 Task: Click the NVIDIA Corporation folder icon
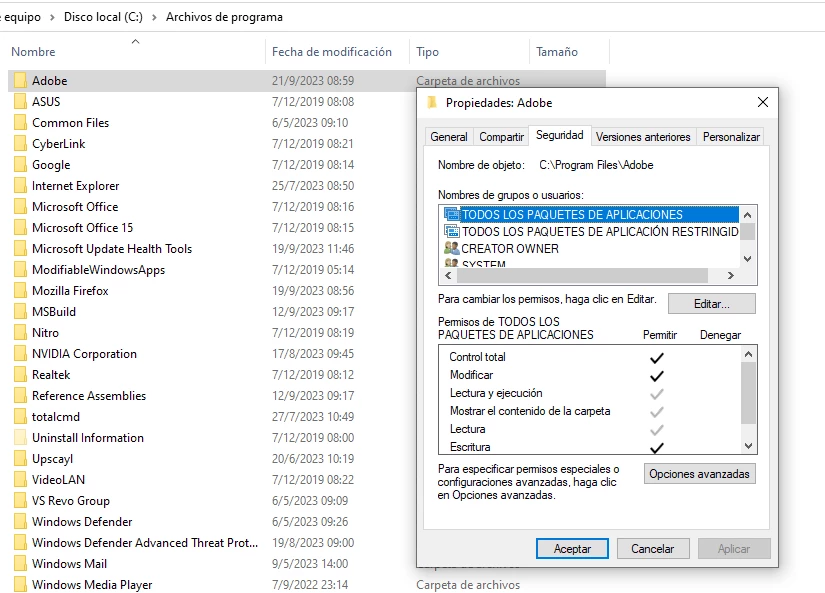click(20, 354)
